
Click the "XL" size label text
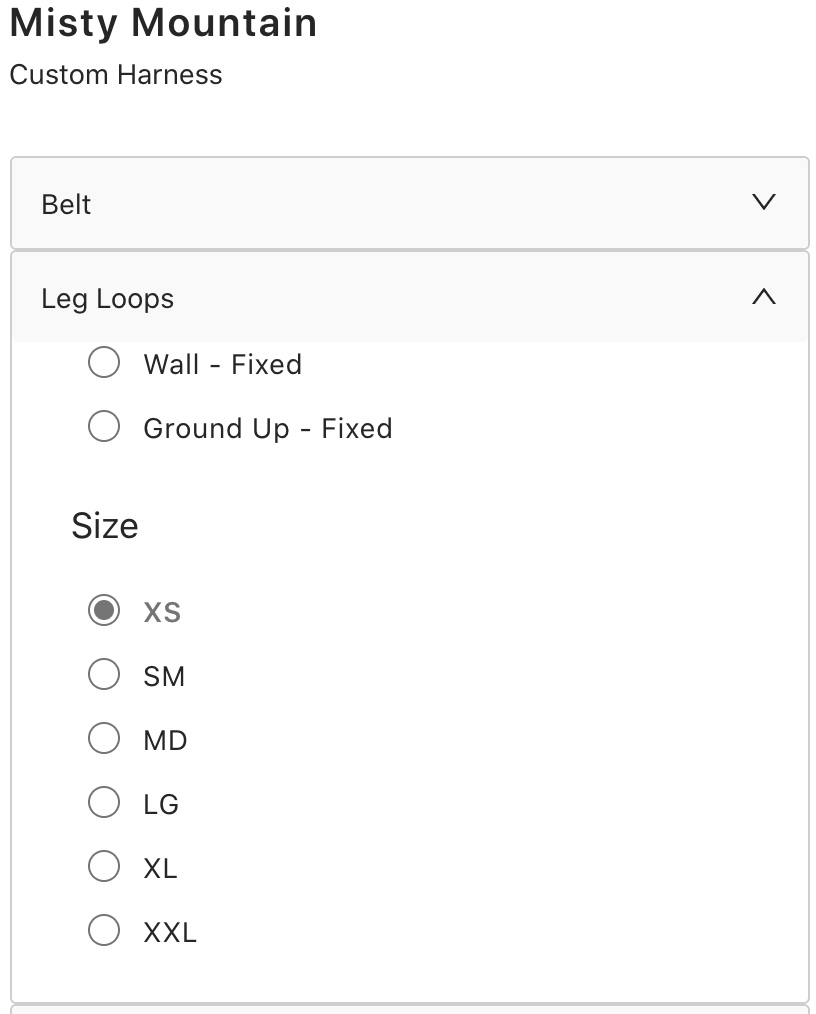(160, 868)
